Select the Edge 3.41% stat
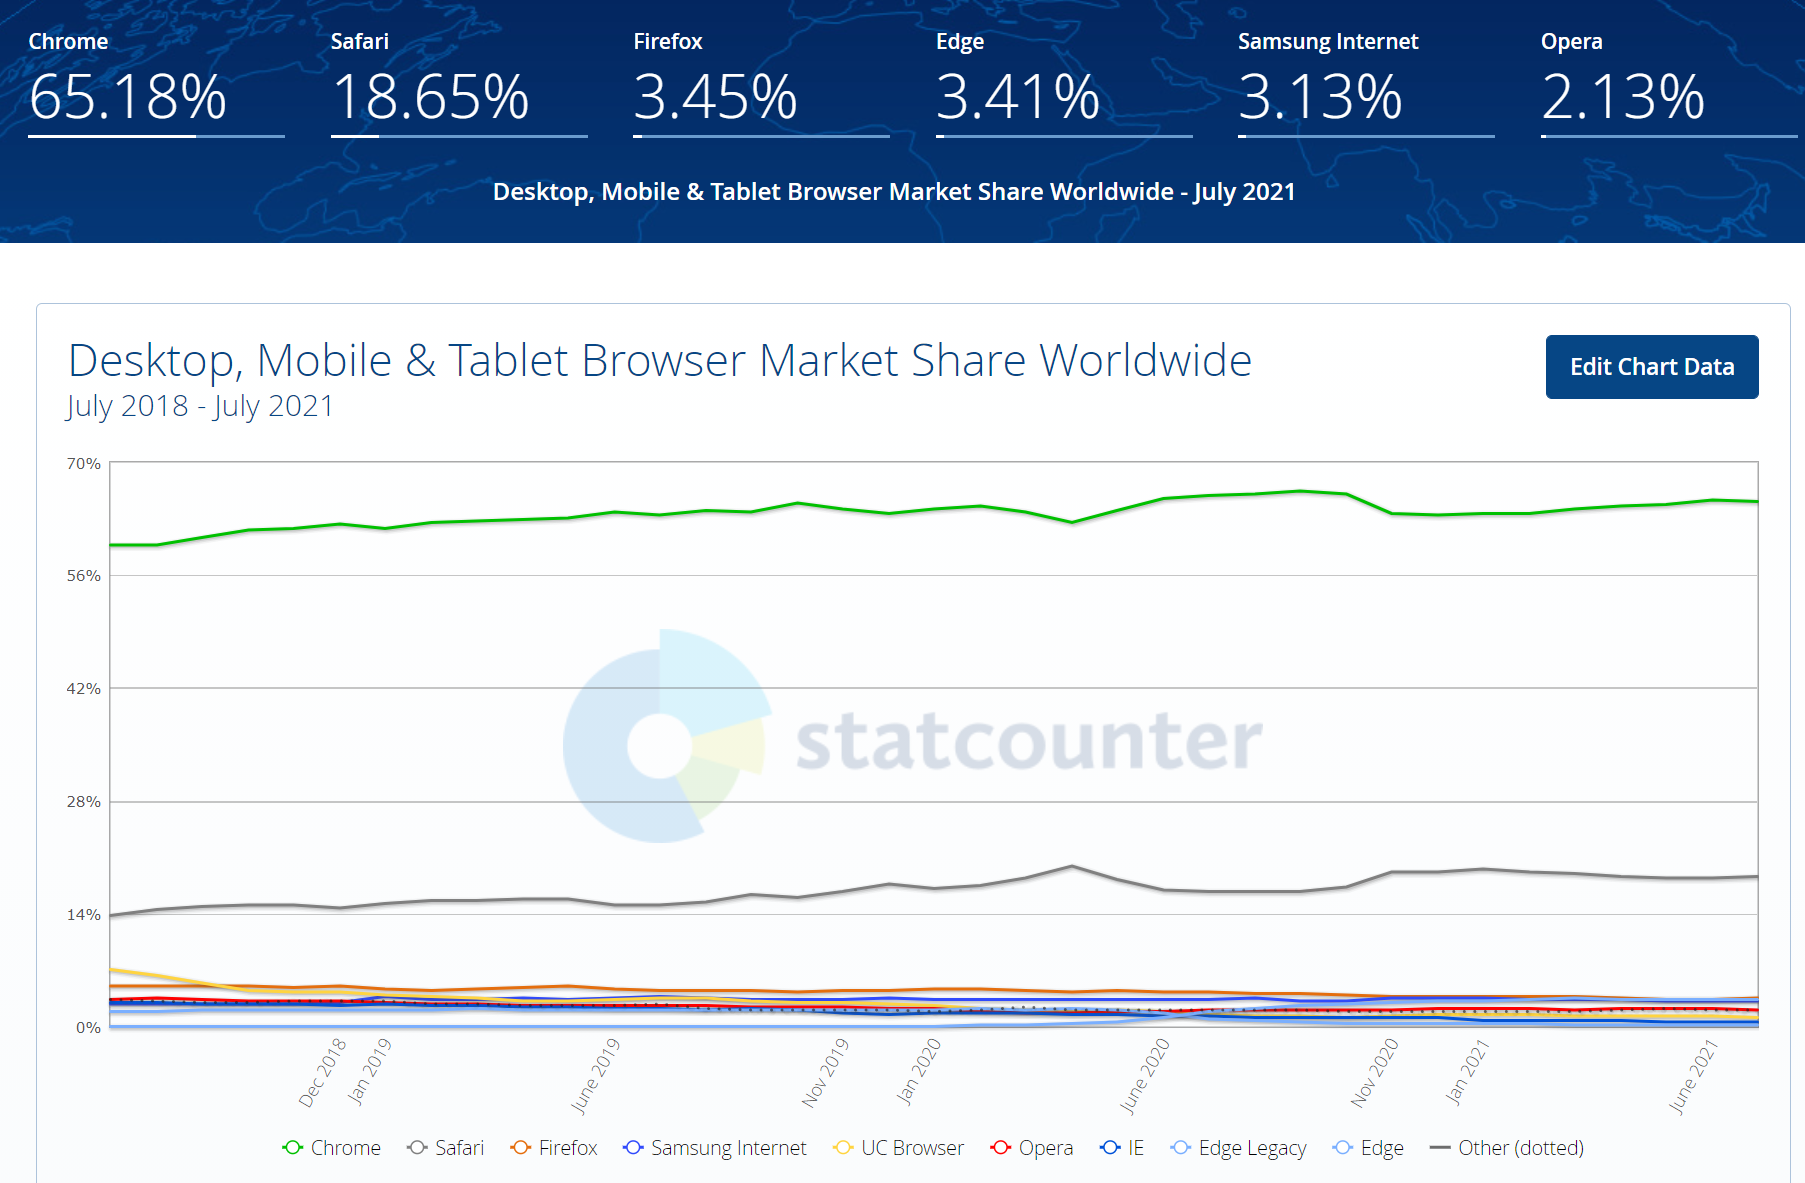This screenshot has width=1805, height=1183. 1064,83
